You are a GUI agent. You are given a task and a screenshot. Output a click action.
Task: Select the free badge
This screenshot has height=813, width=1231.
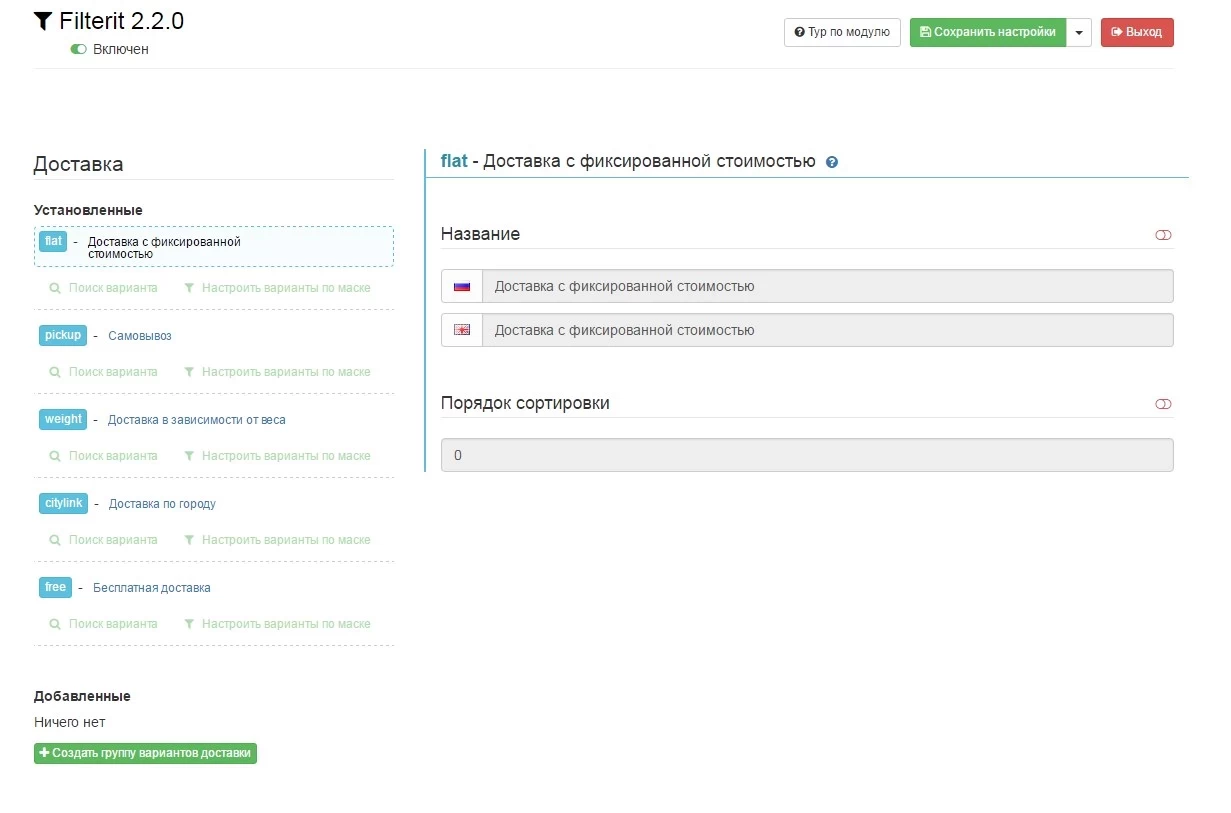55,587
